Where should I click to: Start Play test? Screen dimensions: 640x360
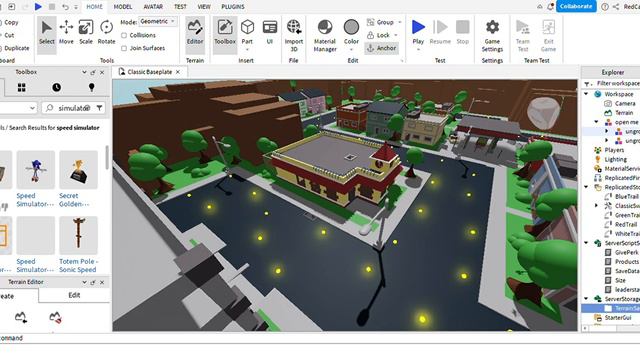pyautogui.click(x=418, y=32)
